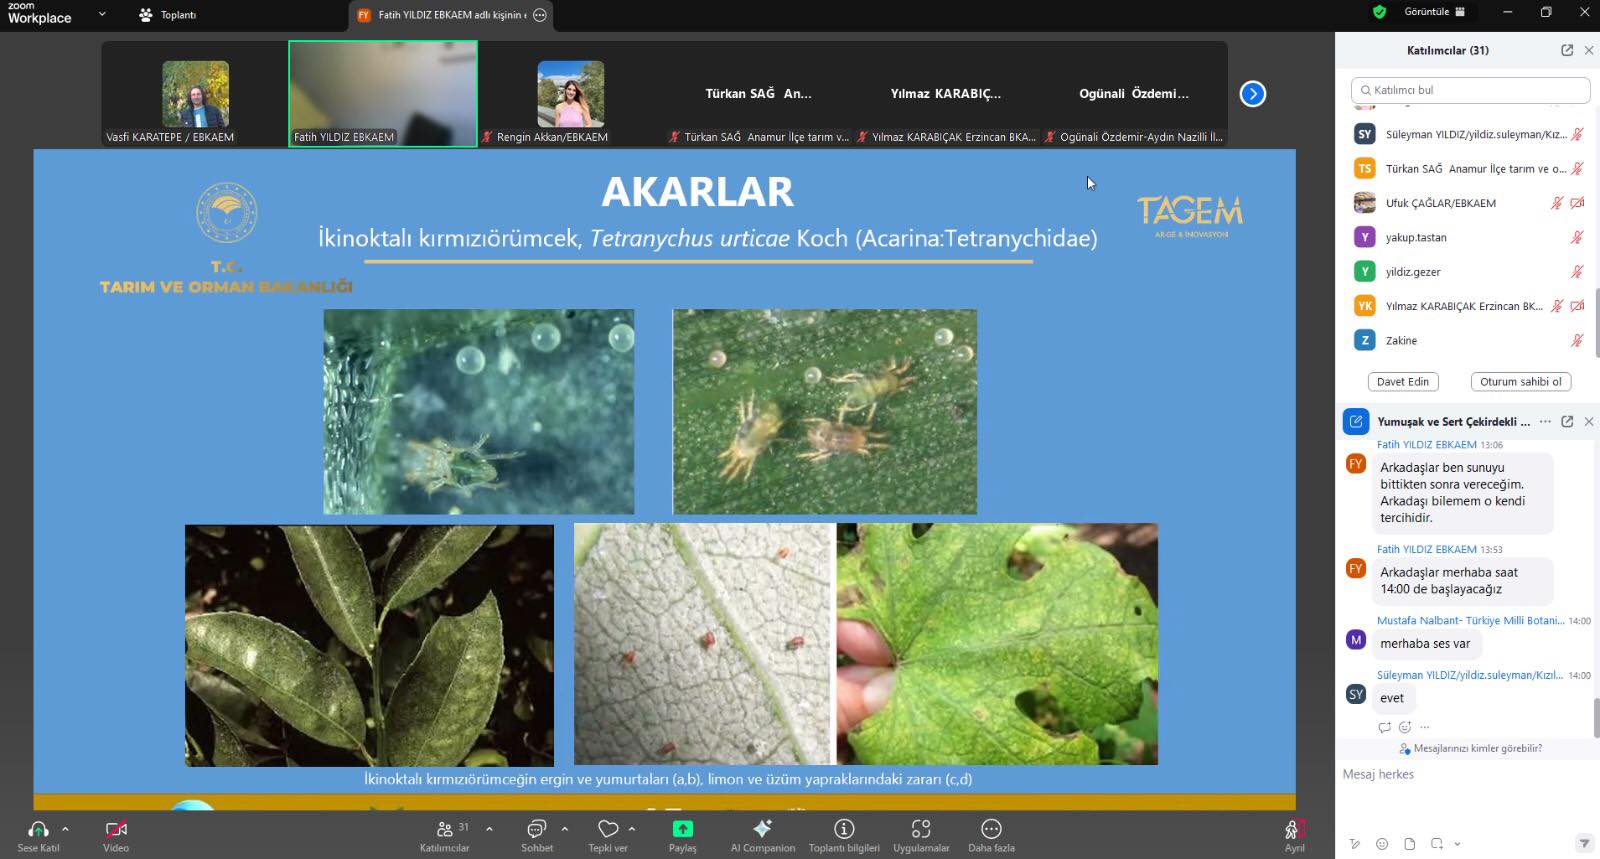Toggle the Sohbet chat panel
Viewport: 1600px width, 859px height.
[536, 829]
